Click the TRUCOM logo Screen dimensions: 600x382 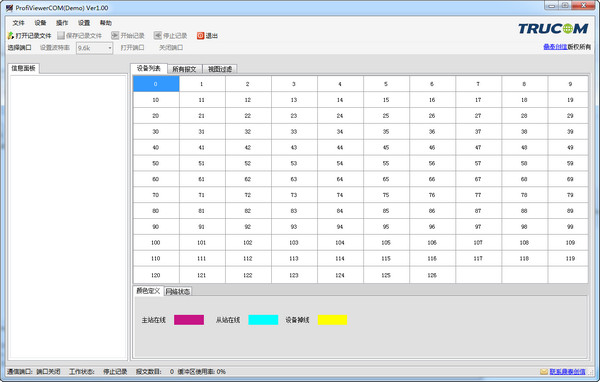[553, 28]
